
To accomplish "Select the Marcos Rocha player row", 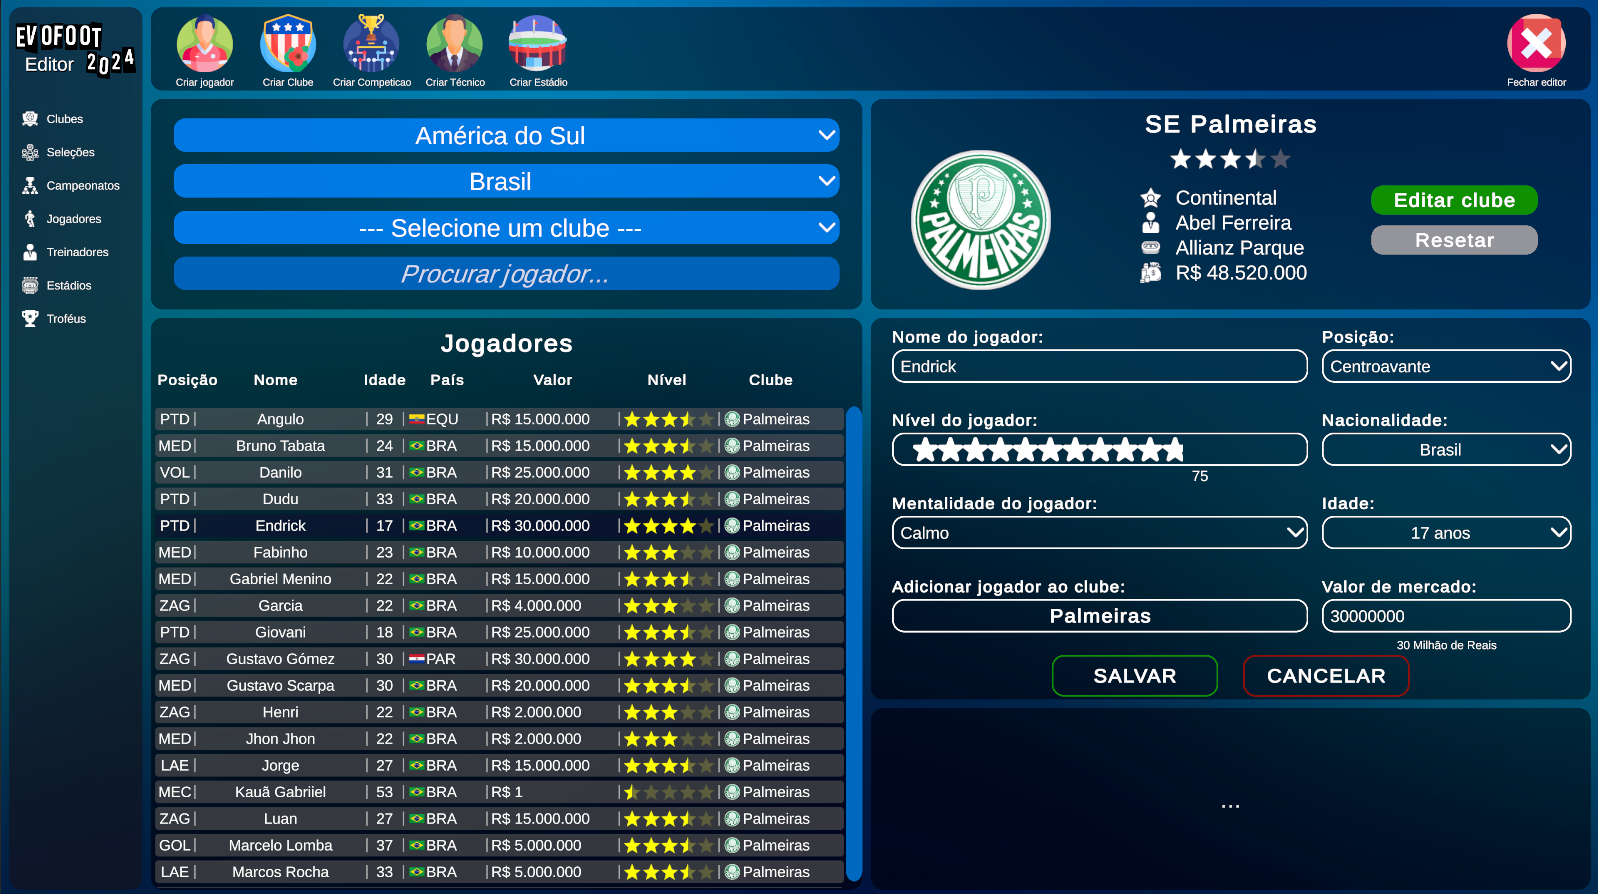I will pyautogui.click(x=499, y=872).
